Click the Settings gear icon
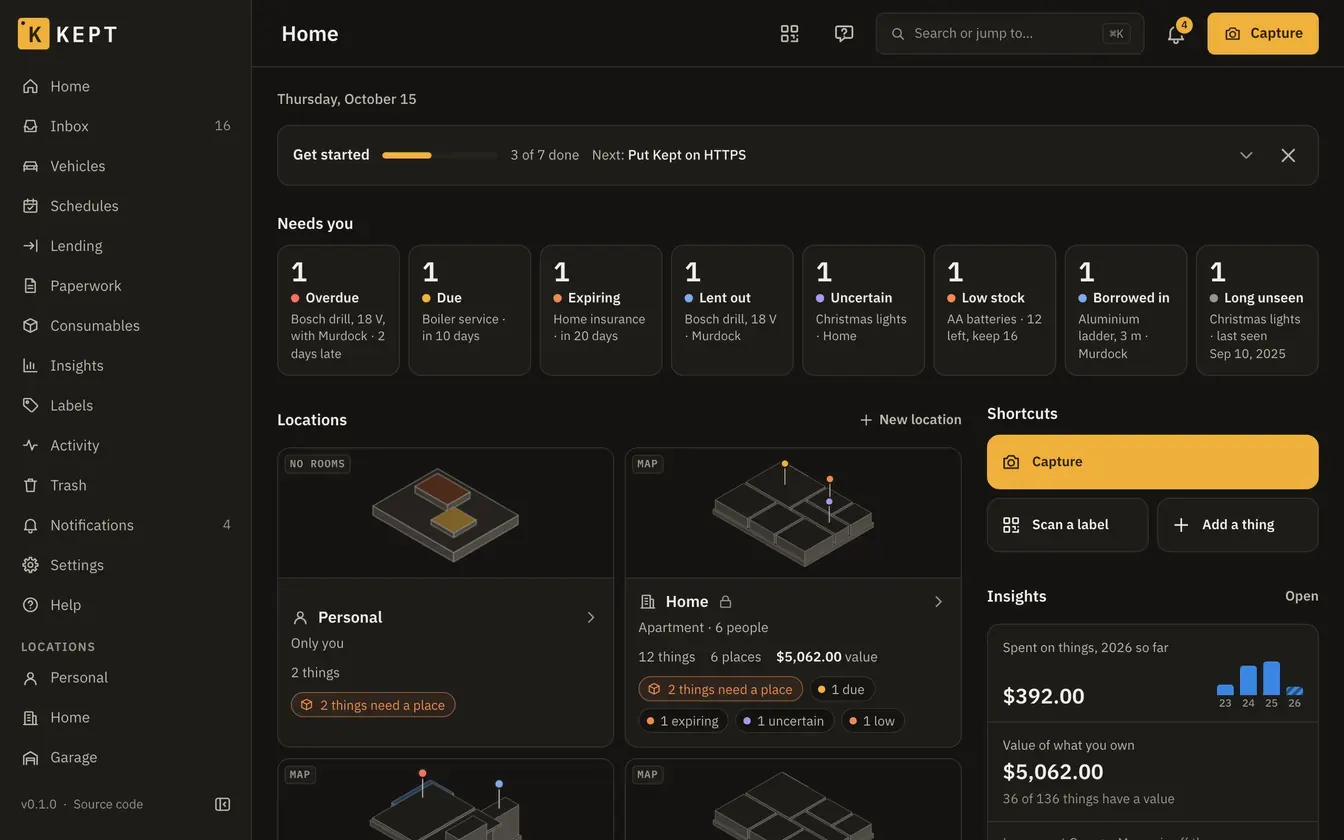Image resolution: width=1344 pixels, height=840 pixels. coord(31,566)
